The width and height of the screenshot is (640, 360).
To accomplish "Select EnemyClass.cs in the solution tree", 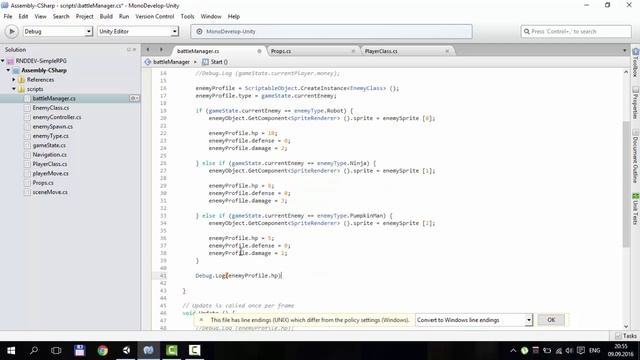I will point(51,108).
